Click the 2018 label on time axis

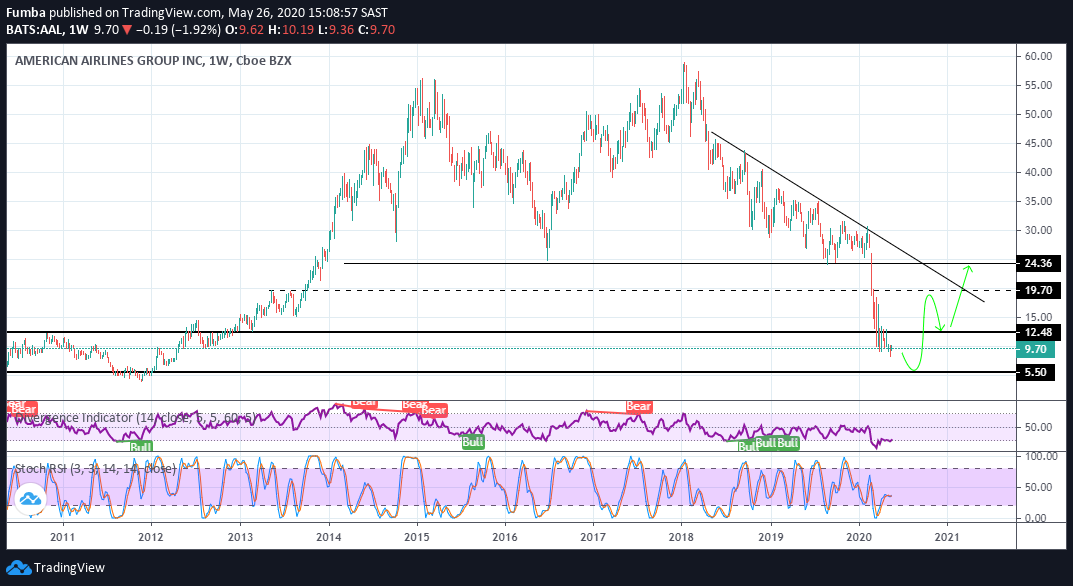(x=682, y=535)
